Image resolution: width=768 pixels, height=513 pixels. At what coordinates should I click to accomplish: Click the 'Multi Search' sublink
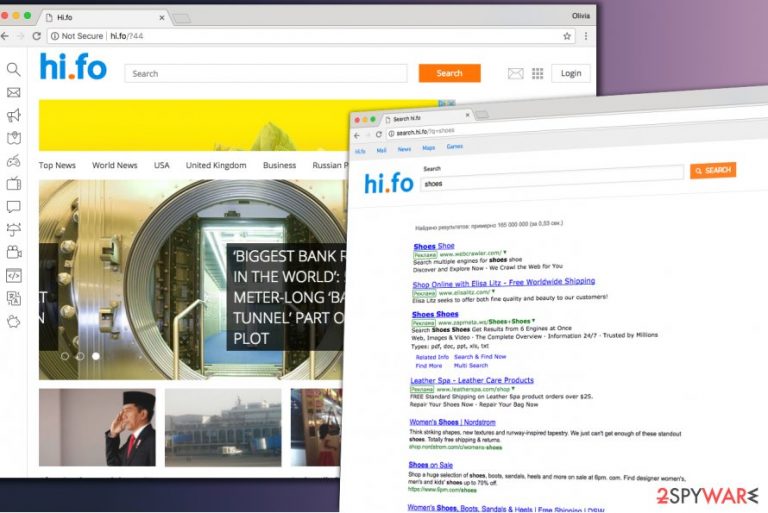[x=471, y=366]
